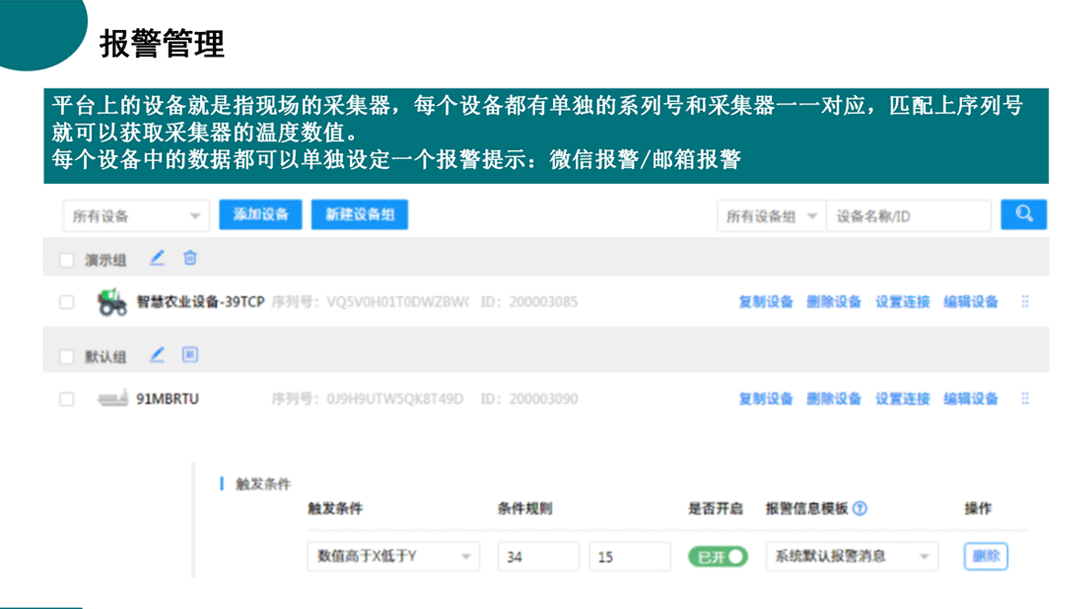Open the 所有设备 dropdown

coord(135,216)
